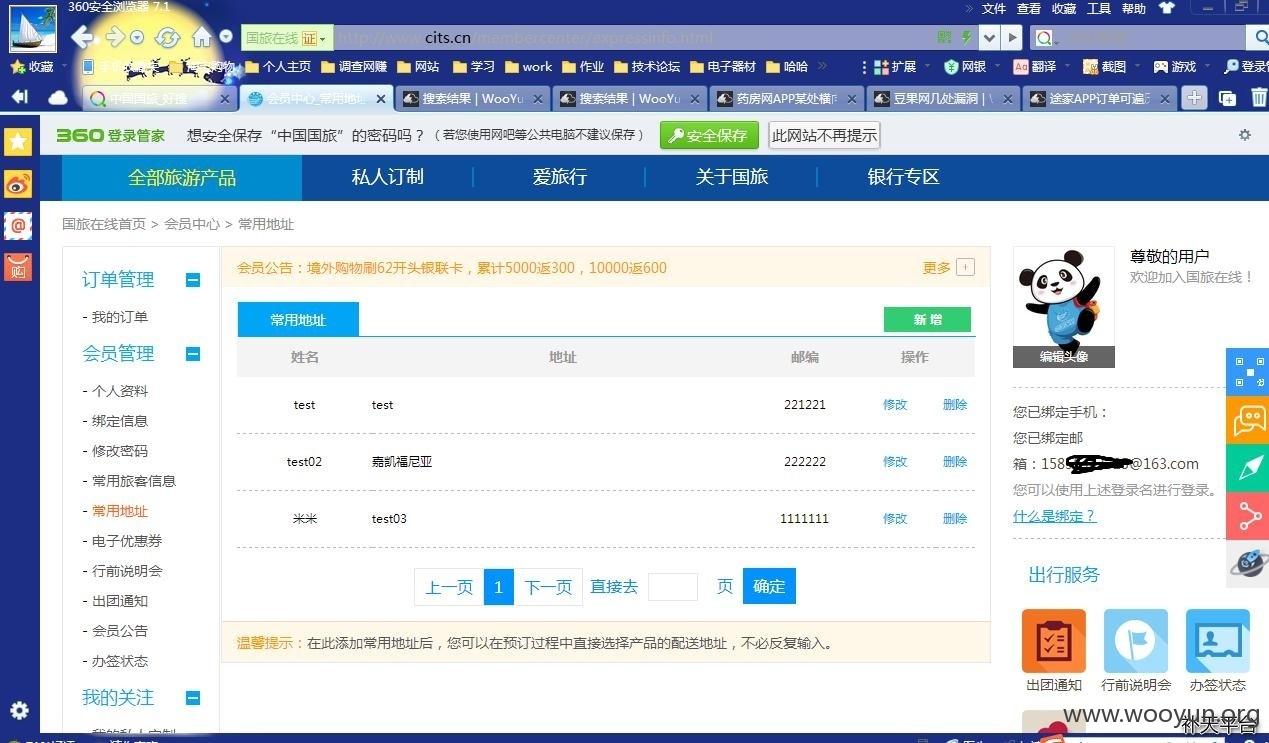Click the green 新增 button
The width and height of the screenshot is (1269, 743).
pos(927,319)
